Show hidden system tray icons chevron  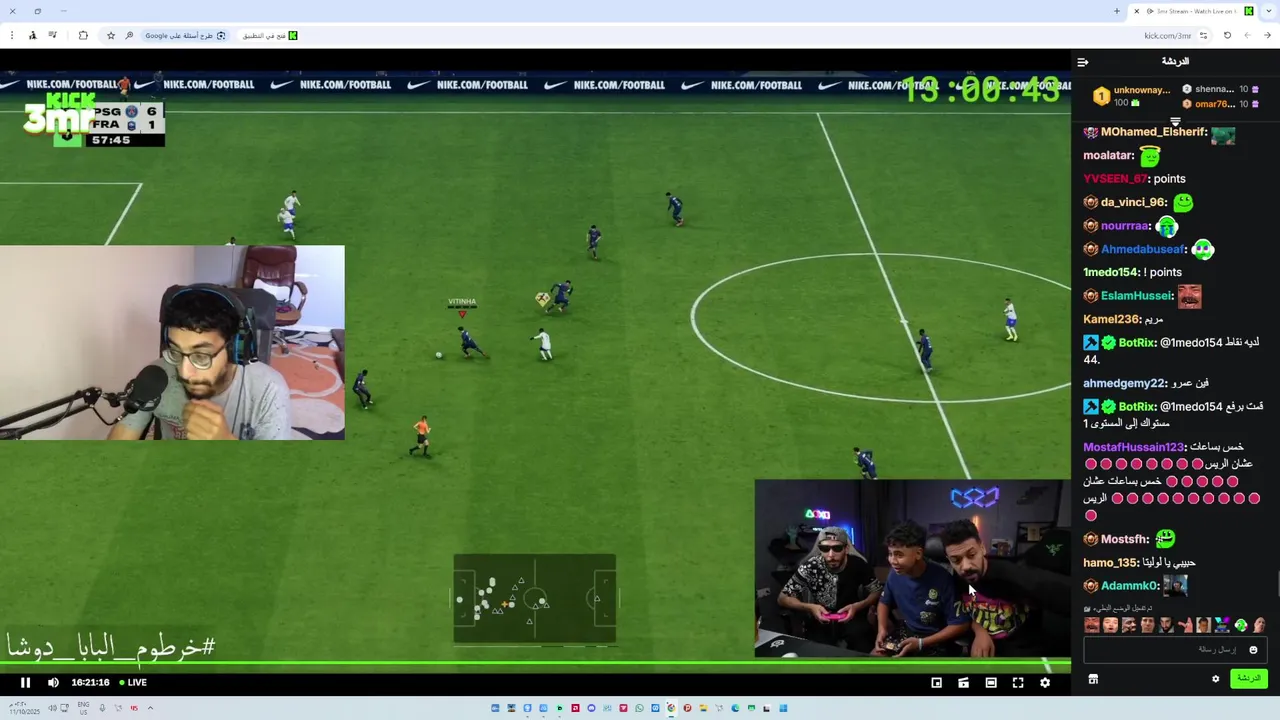coord(150,708)
